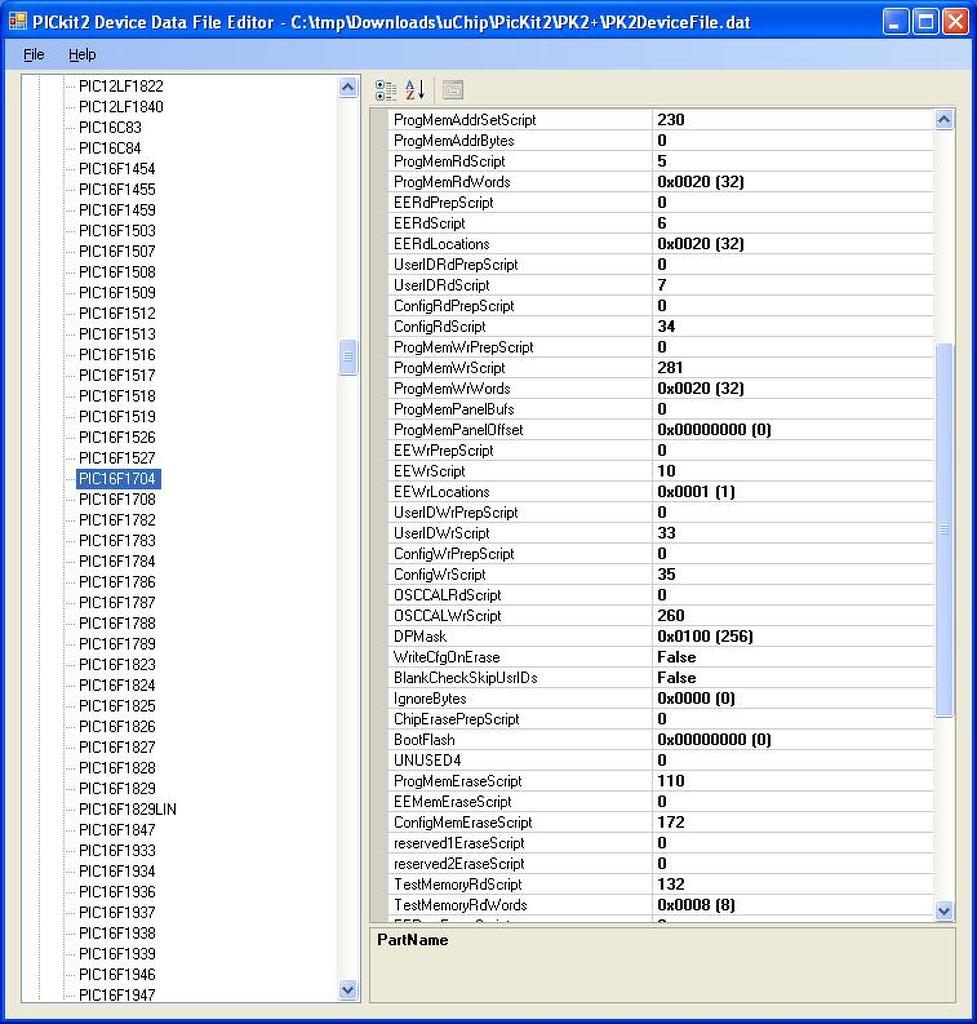977x1024 pixels.
Task: Click the UserIDWrScript property name
Action: [441, 533]
